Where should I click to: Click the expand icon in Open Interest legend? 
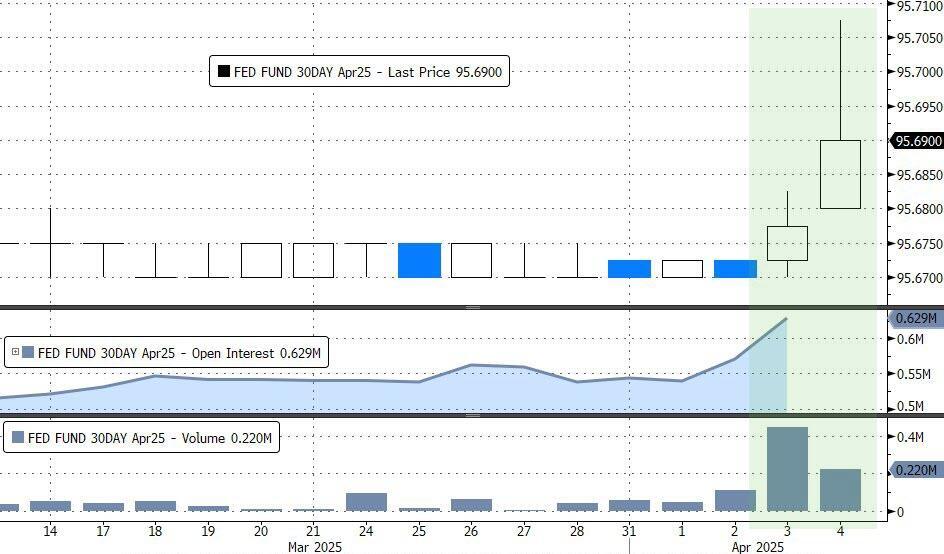(x=14, y=352)
